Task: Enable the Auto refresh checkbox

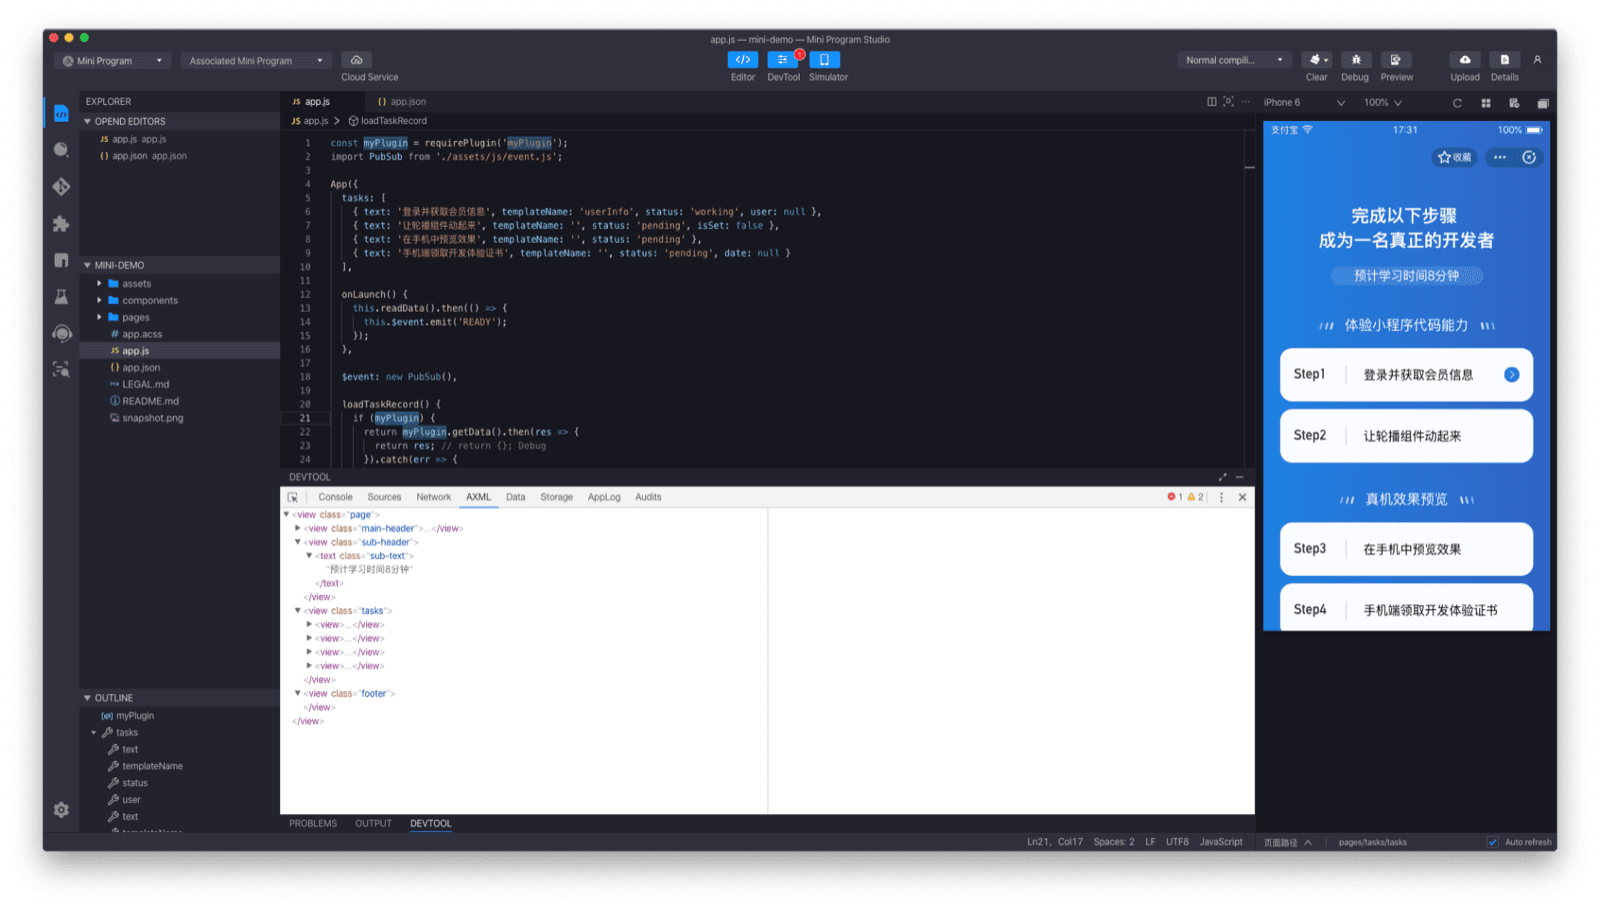Action: tap(1493, 841)
